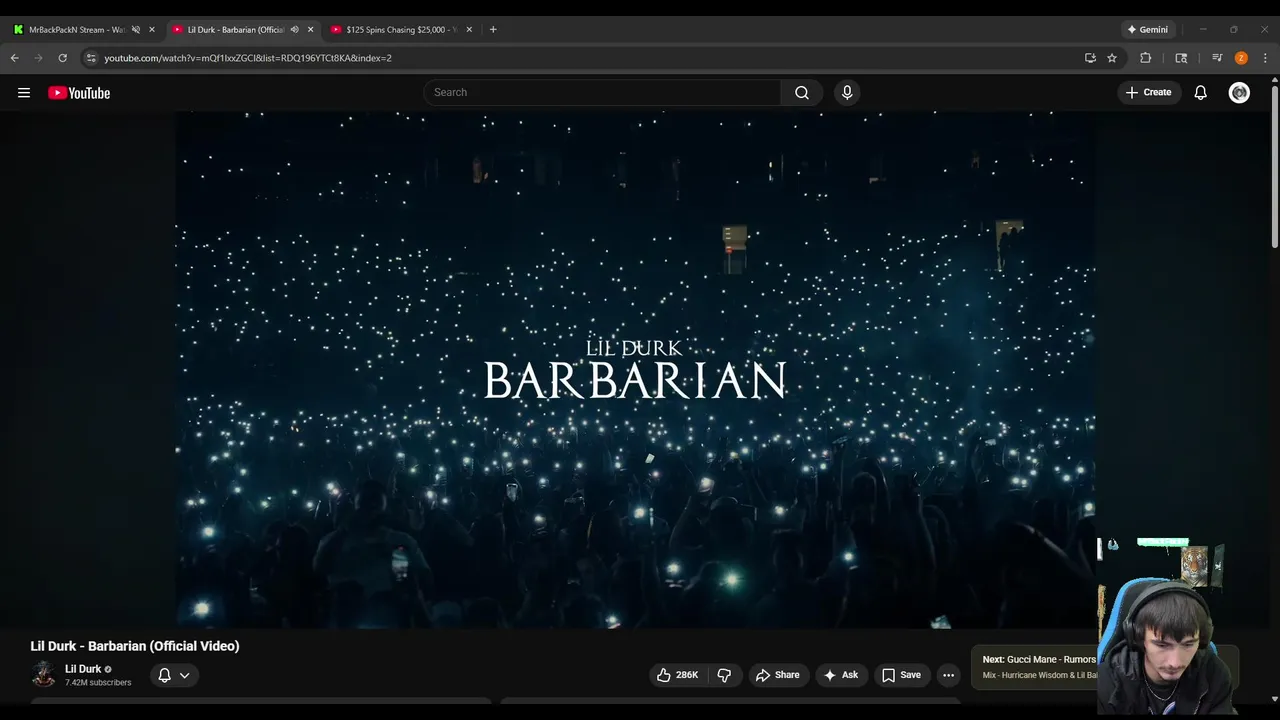Open the tab search side icon
The height and width of the screenshot is (720, 1280).
click(x=1181, y=58)
